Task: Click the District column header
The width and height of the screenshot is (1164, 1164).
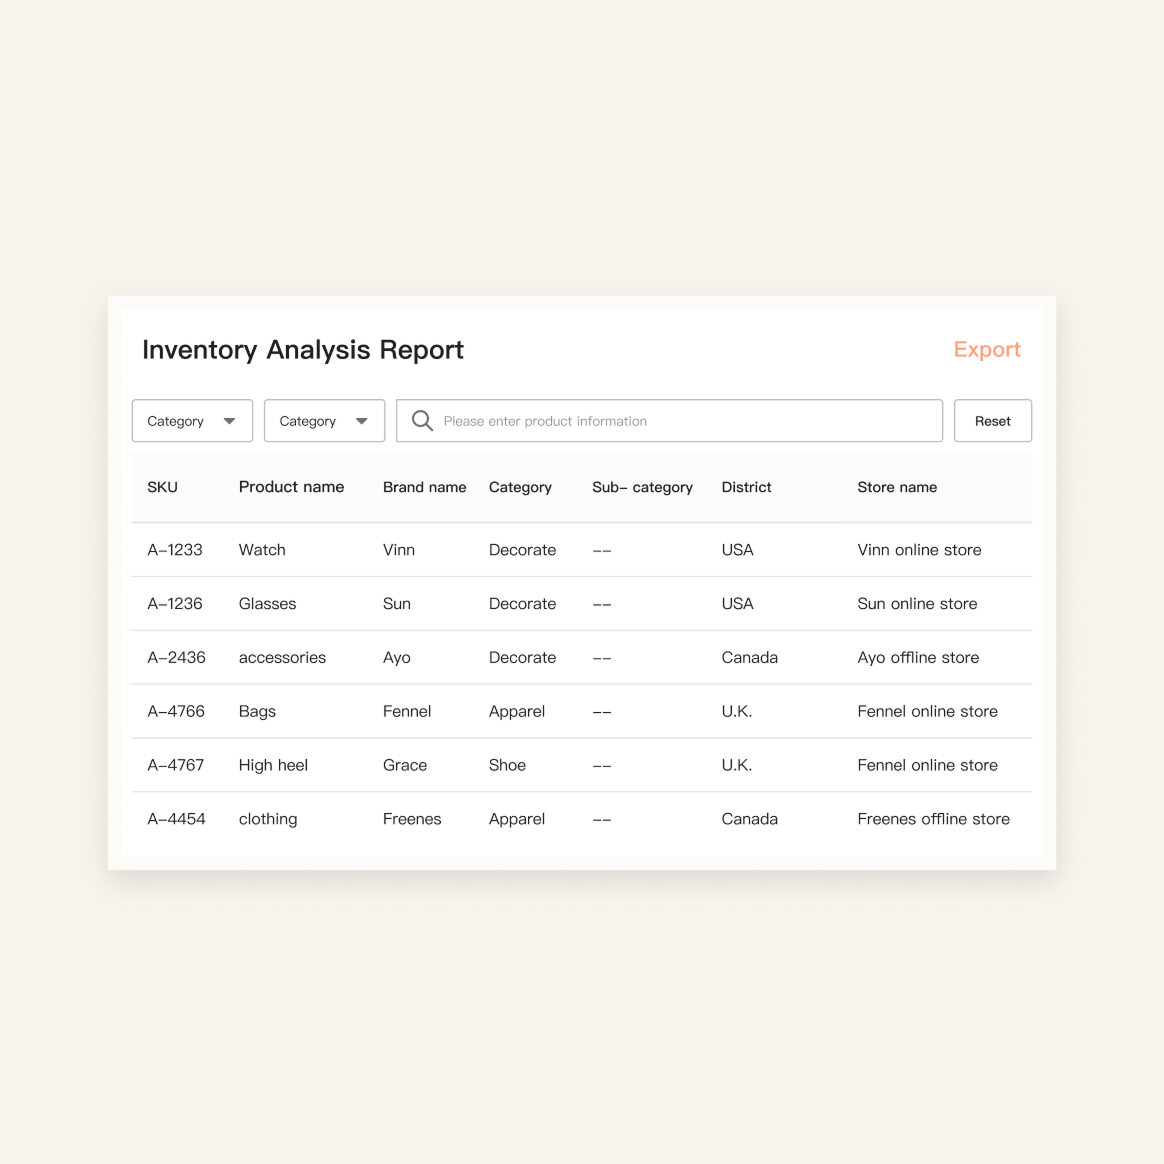Action: point(746,487)
